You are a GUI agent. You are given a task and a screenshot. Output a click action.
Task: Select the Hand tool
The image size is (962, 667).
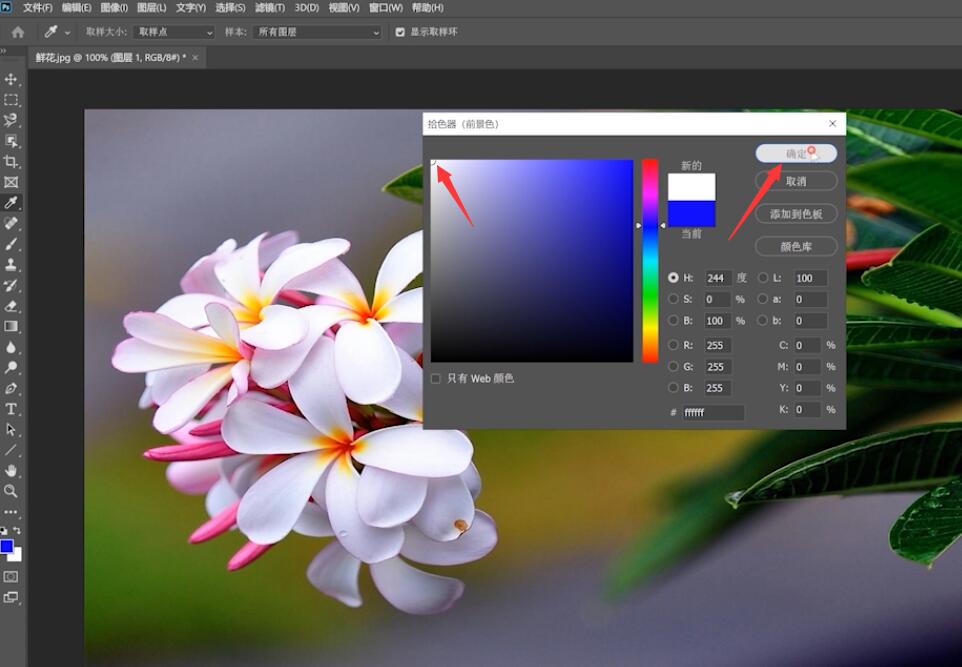pyautogui.click(x=10, y=471)
